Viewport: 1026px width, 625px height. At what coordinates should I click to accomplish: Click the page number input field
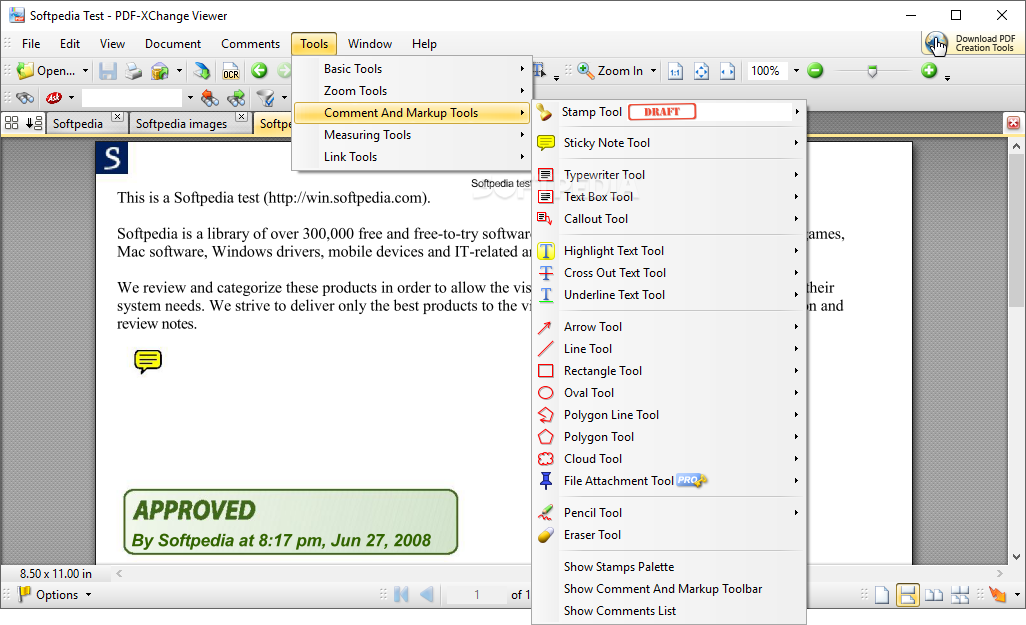[x=477, y=594]
